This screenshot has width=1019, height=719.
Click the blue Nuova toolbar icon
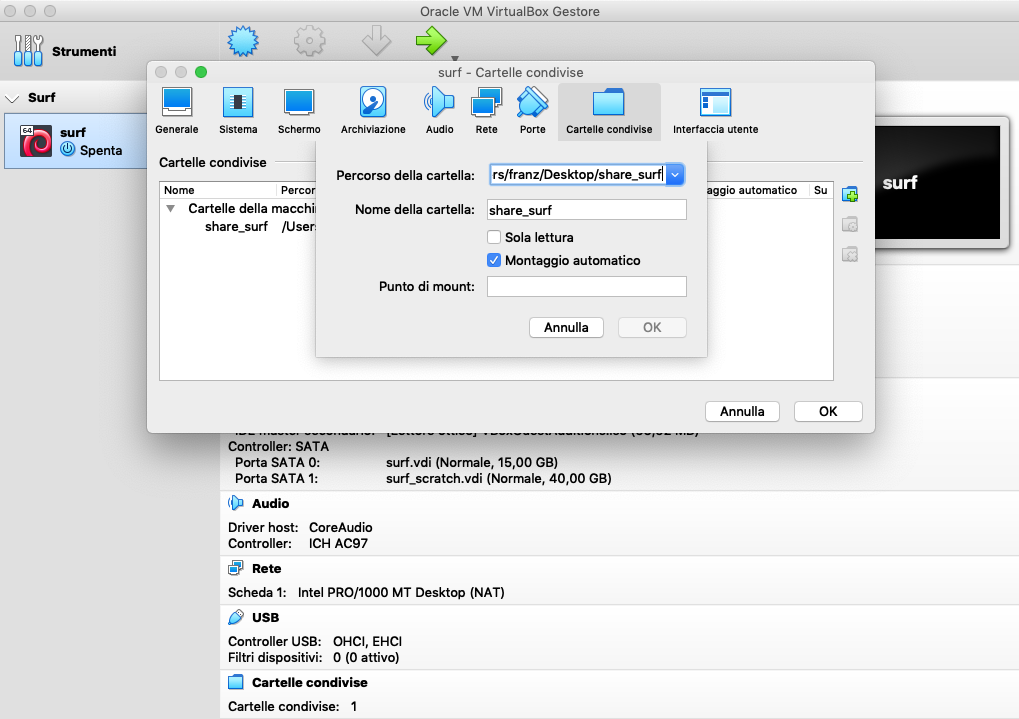tap(243, 41)
